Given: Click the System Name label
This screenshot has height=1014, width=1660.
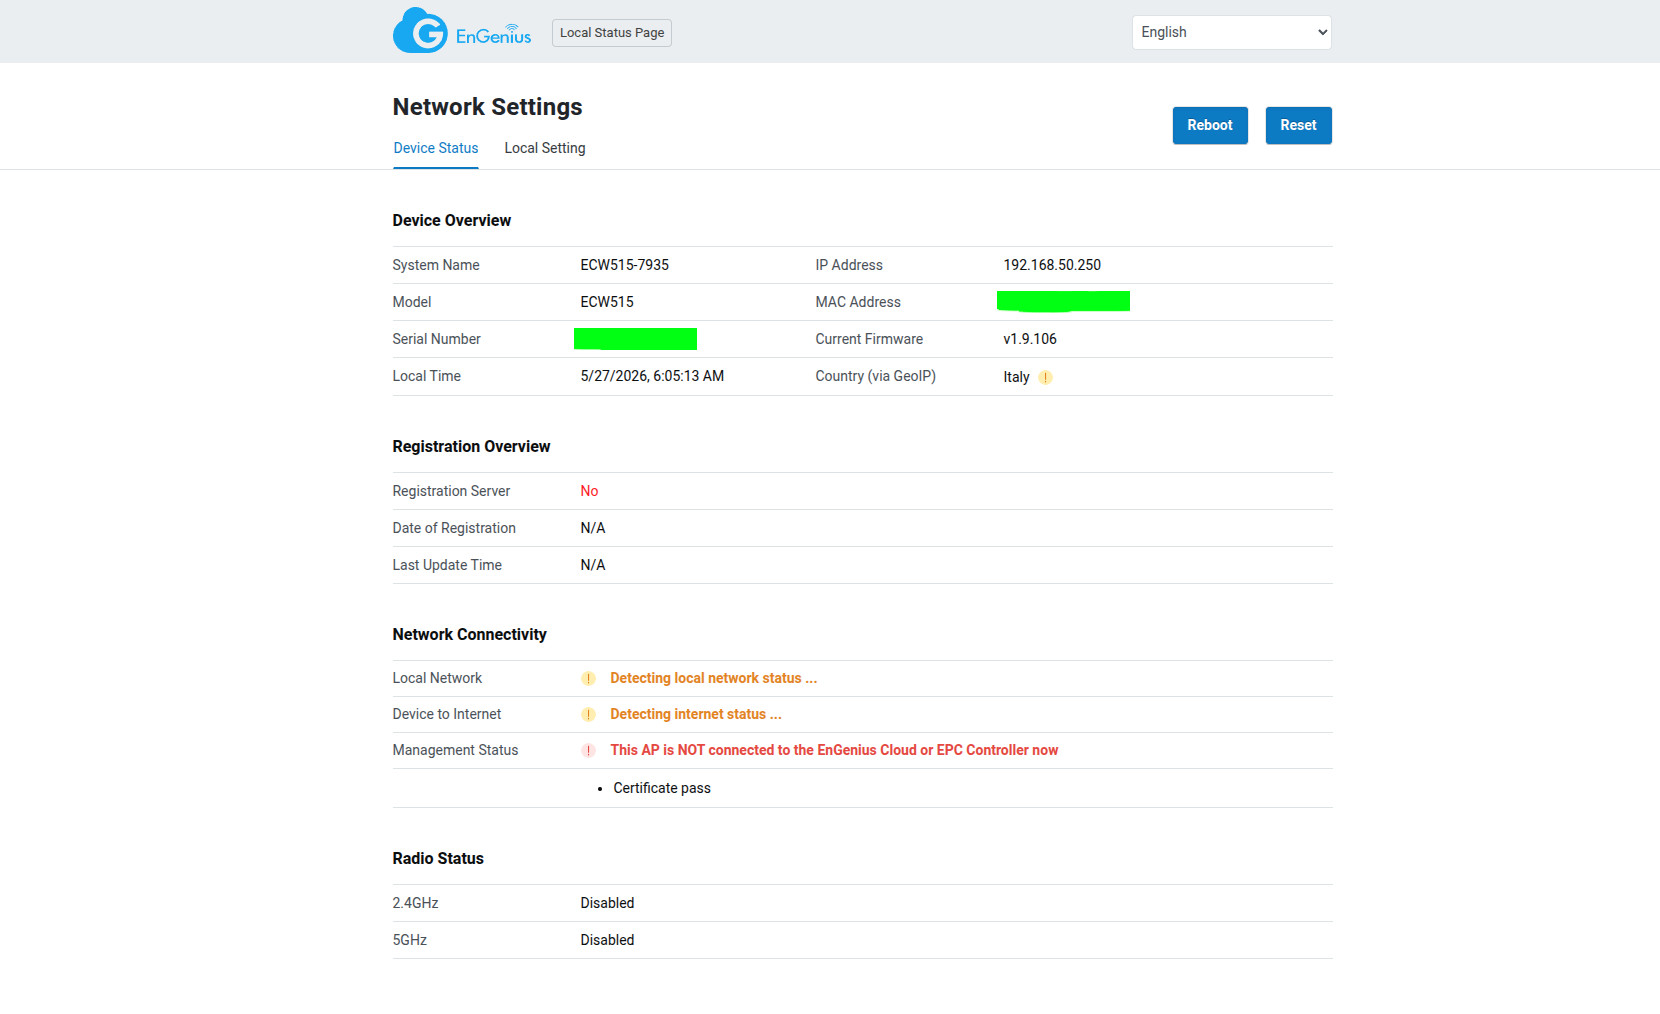Looking at the screenshot, I should (436, 265).
